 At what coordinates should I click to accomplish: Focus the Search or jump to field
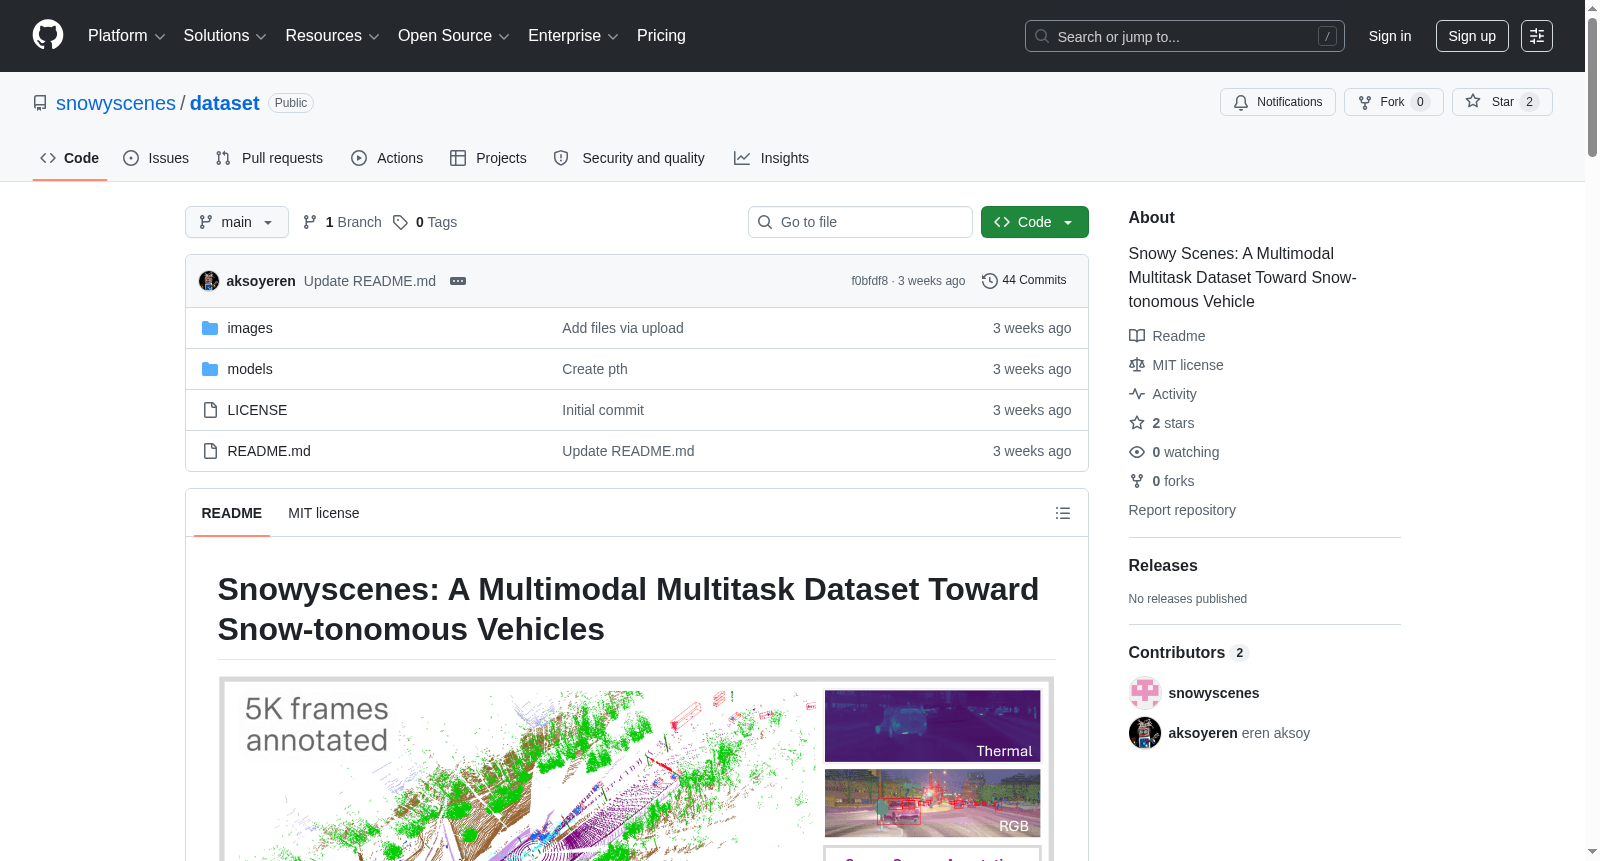[x=1185, y=36]
